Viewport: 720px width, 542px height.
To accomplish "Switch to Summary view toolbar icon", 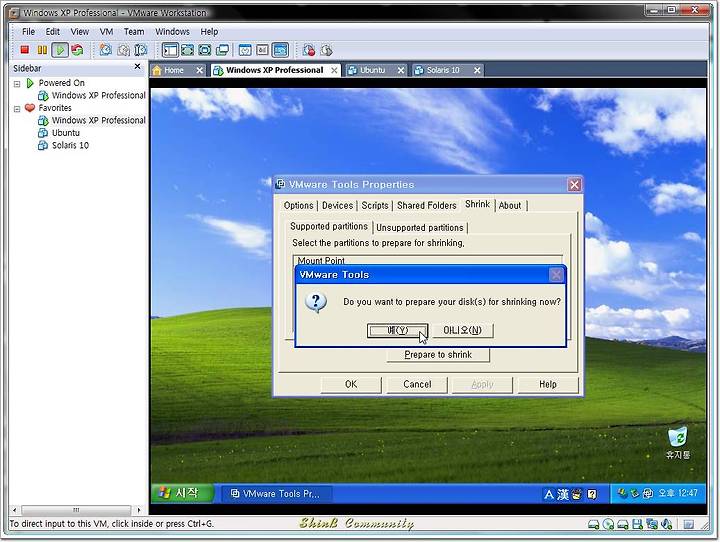I will 245,50.
